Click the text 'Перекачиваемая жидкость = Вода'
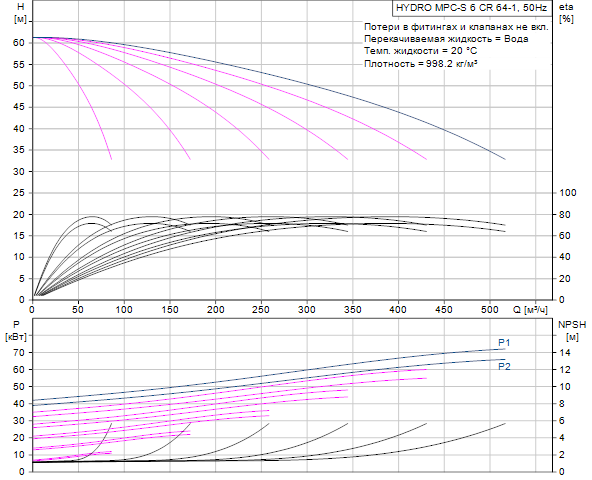The width and height of the screenshot is (592, 480). (446, 39)
